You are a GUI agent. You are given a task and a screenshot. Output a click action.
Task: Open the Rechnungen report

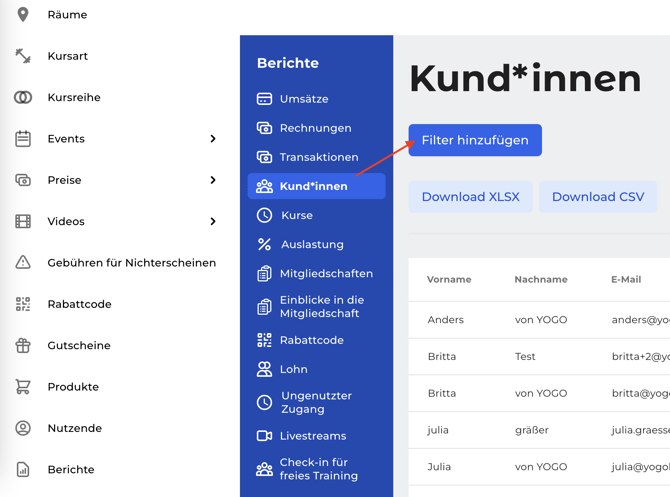pos(315,128)
